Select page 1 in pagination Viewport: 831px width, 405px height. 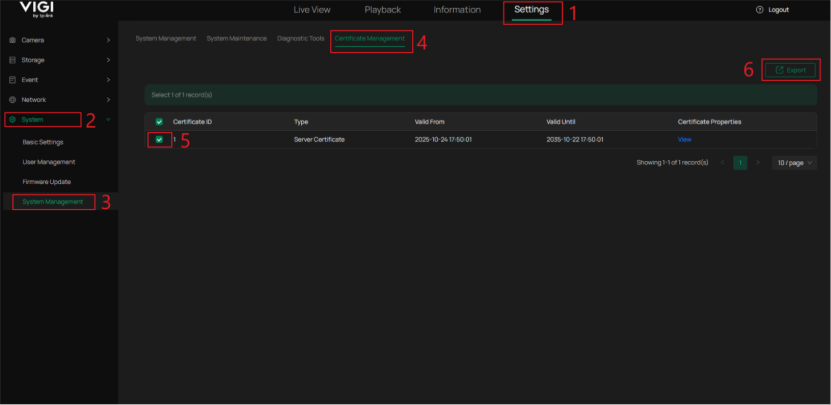point(740,162)
